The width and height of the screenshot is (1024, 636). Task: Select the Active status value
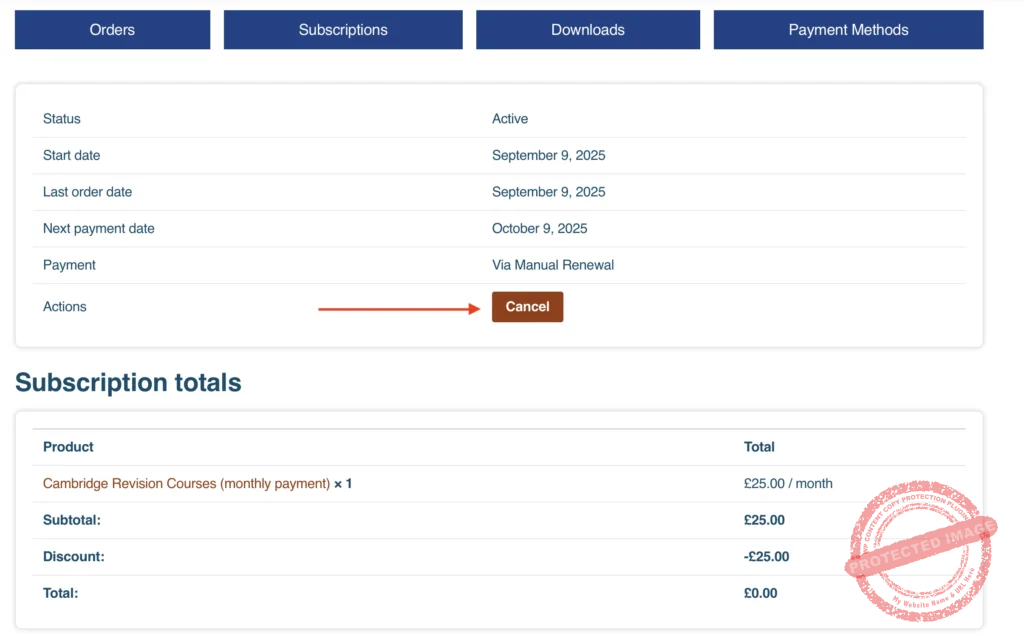[510, 119]
